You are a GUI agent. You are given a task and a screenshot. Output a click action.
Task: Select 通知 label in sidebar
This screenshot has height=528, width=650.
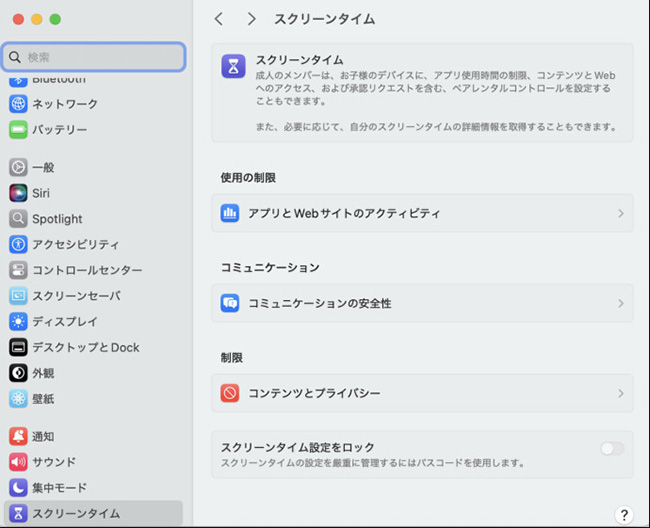43,436
